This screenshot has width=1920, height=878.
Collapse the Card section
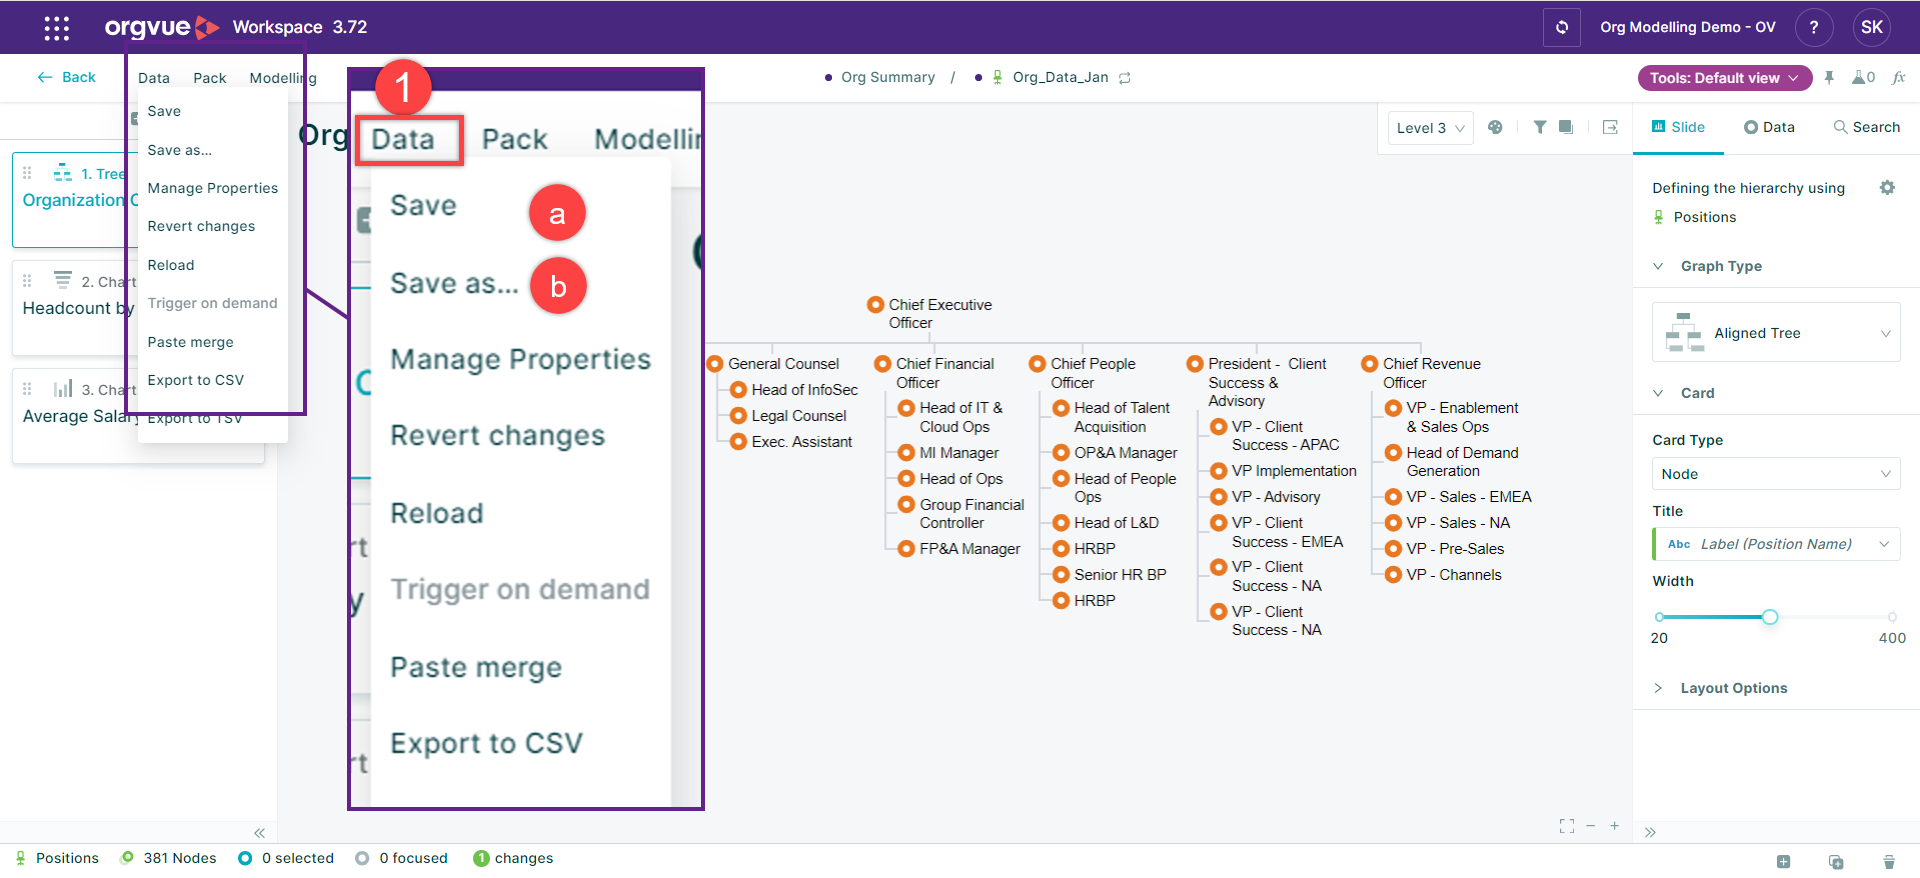[1658, 393]
